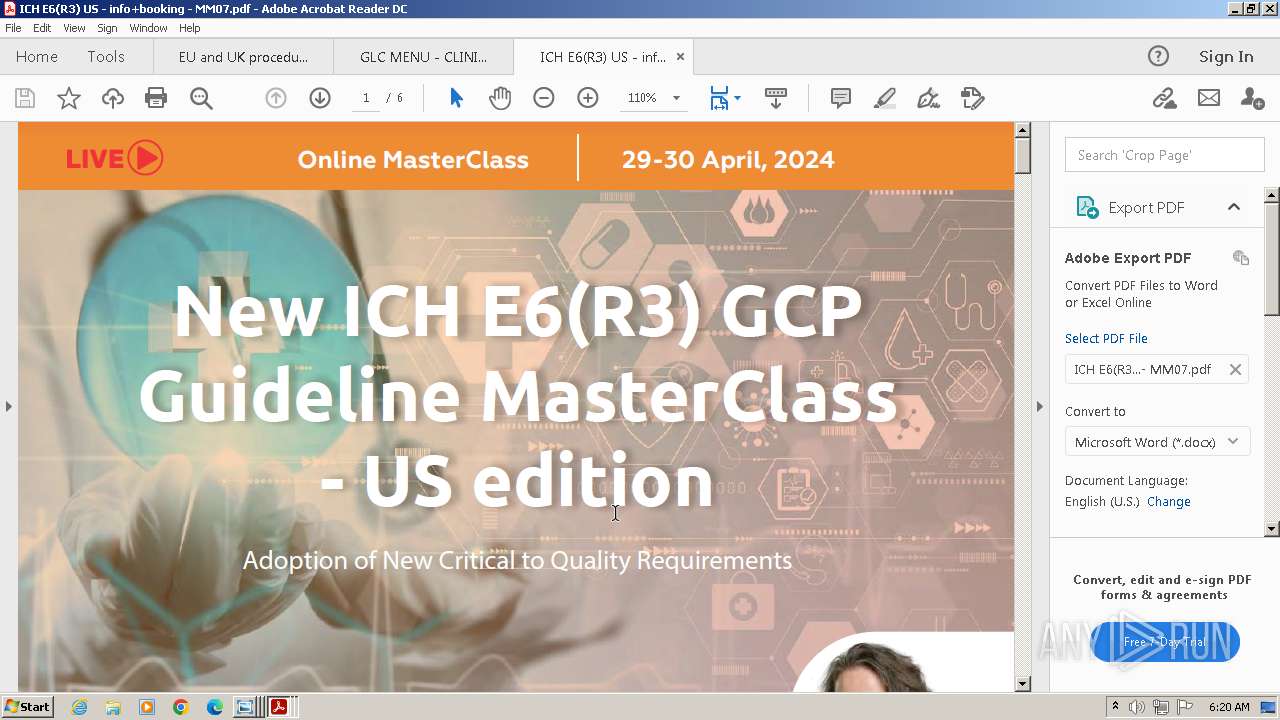The height and width of the screenshot is (720, 1280).
Task: Share with others person icon
Action: pyautogui.click(x=1252, y=98)
